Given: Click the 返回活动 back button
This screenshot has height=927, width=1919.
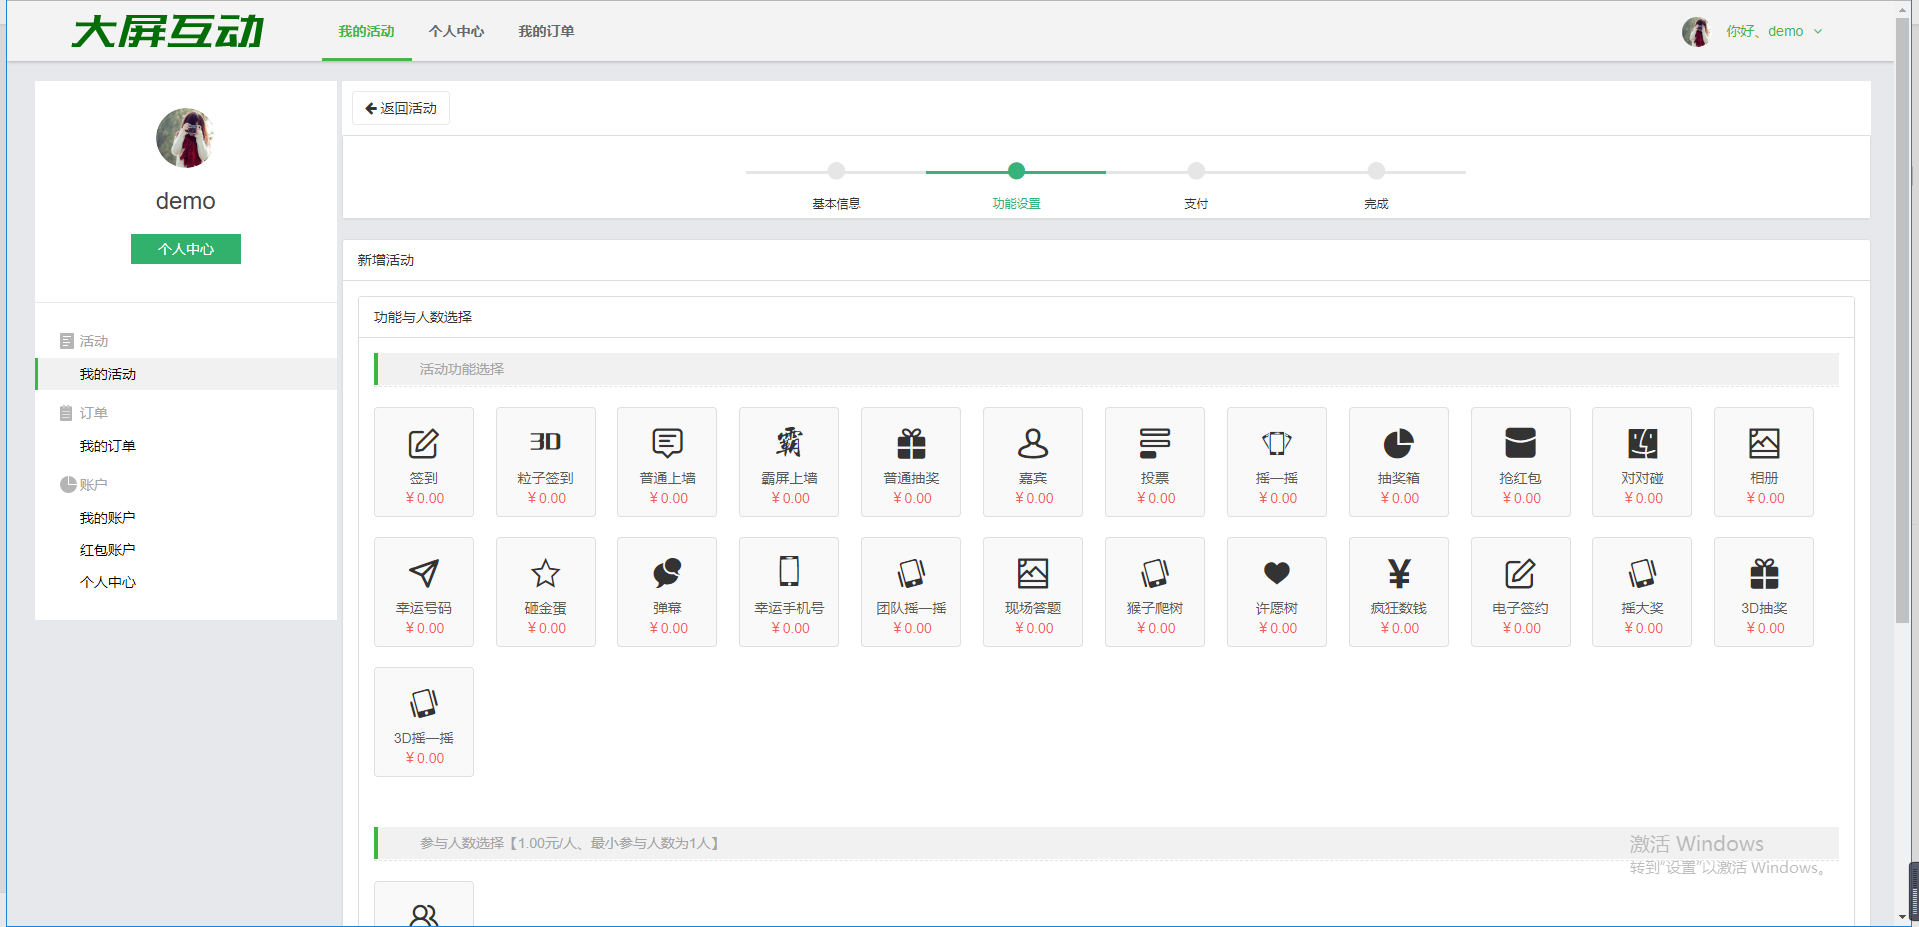Looking at the screenshot, I should pyautogui.click(x=401, y=108).
